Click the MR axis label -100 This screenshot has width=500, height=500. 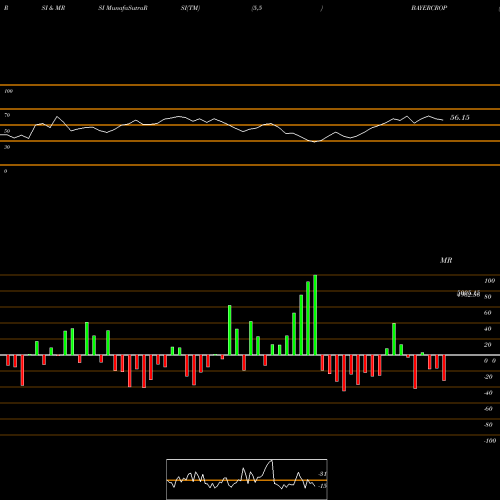click(x=490, y=441)
